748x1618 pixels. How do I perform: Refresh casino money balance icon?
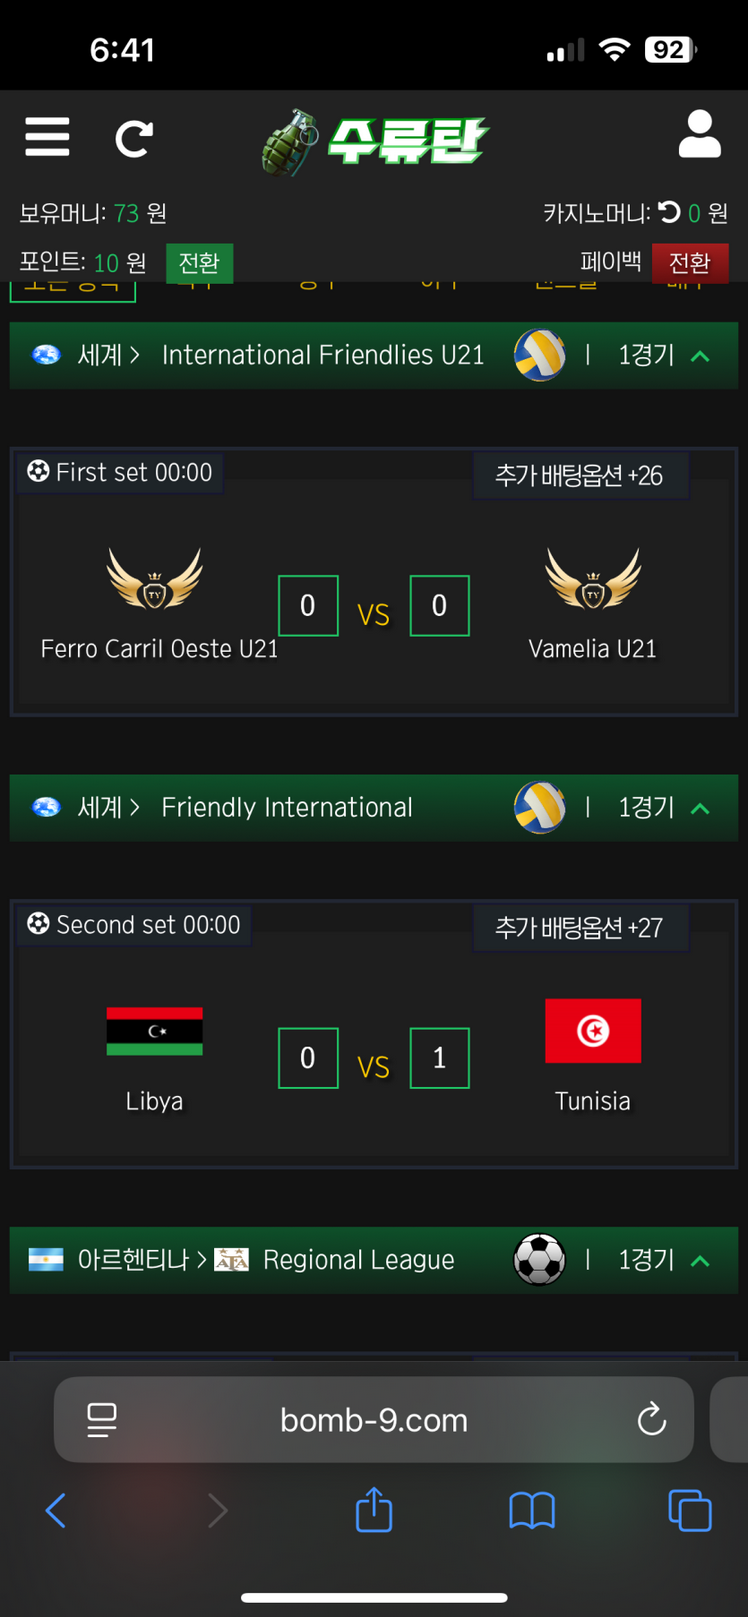coord(669,211)
